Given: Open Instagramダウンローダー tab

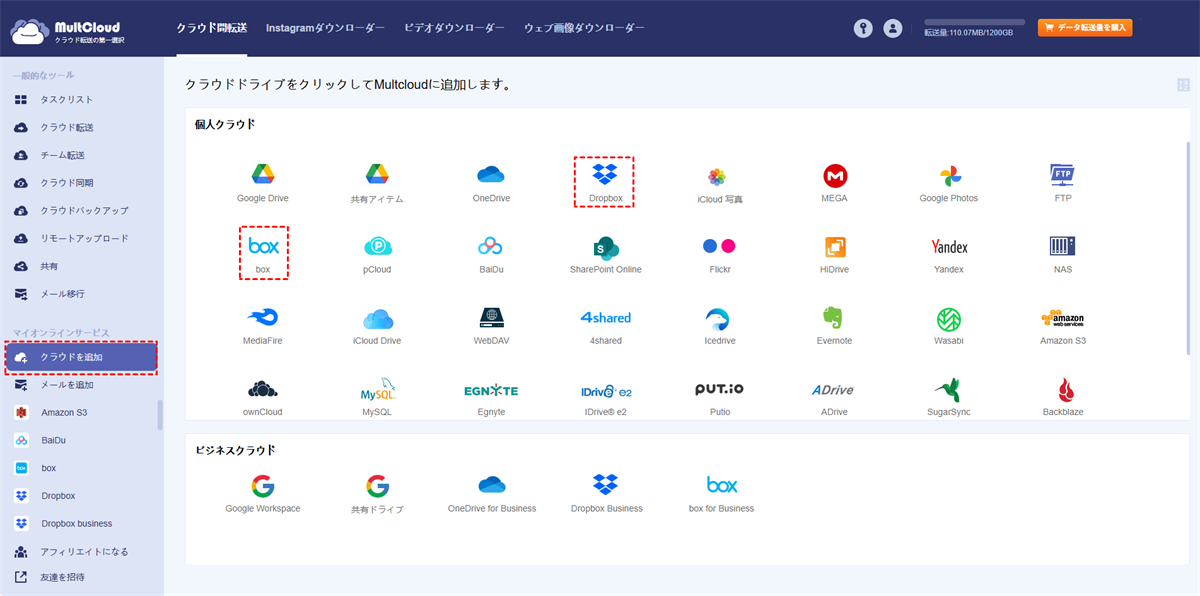Looking at the screenshot, I should (325, 28).
